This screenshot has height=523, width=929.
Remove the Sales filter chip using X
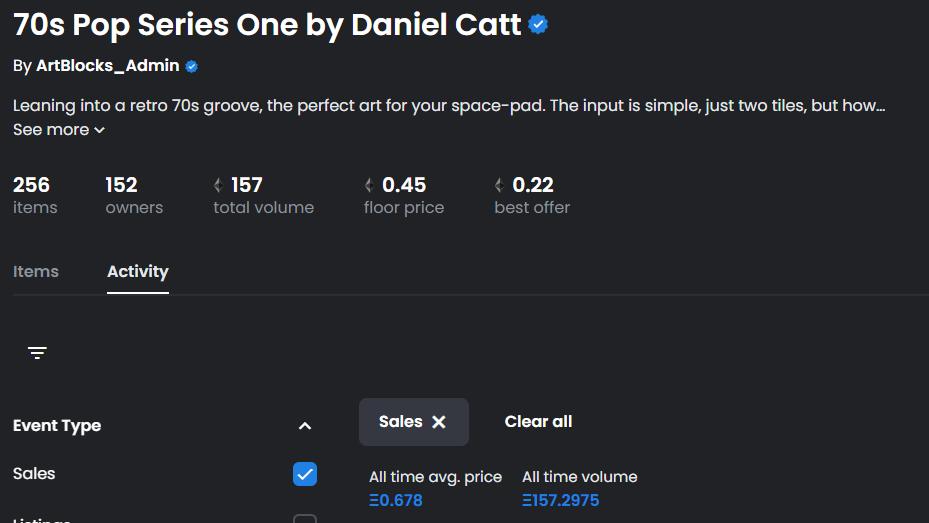438,422
